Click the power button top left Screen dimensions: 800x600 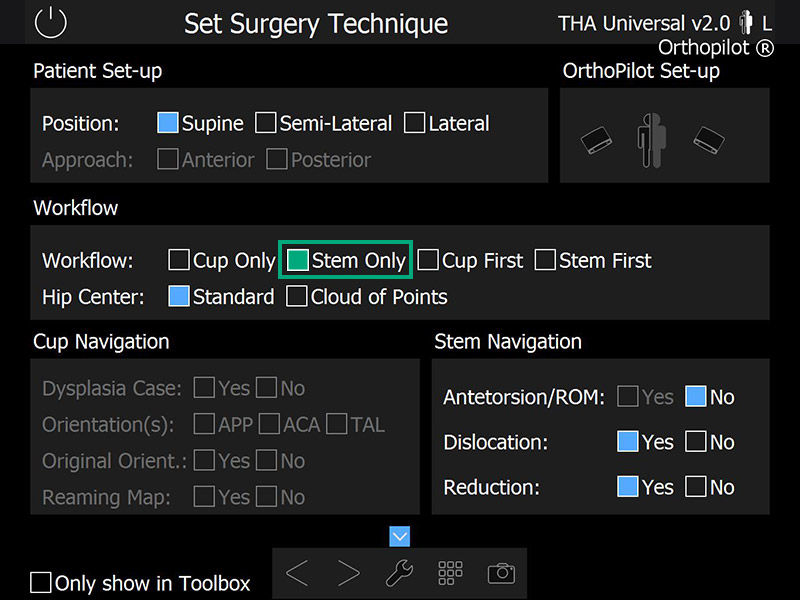pyautogui.click(x=49, y=22)
